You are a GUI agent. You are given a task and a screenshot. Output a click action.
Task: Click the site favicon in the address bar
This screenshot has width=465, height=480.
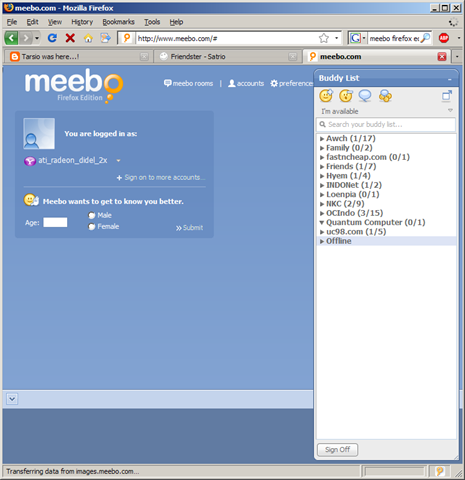click(127, 38)
